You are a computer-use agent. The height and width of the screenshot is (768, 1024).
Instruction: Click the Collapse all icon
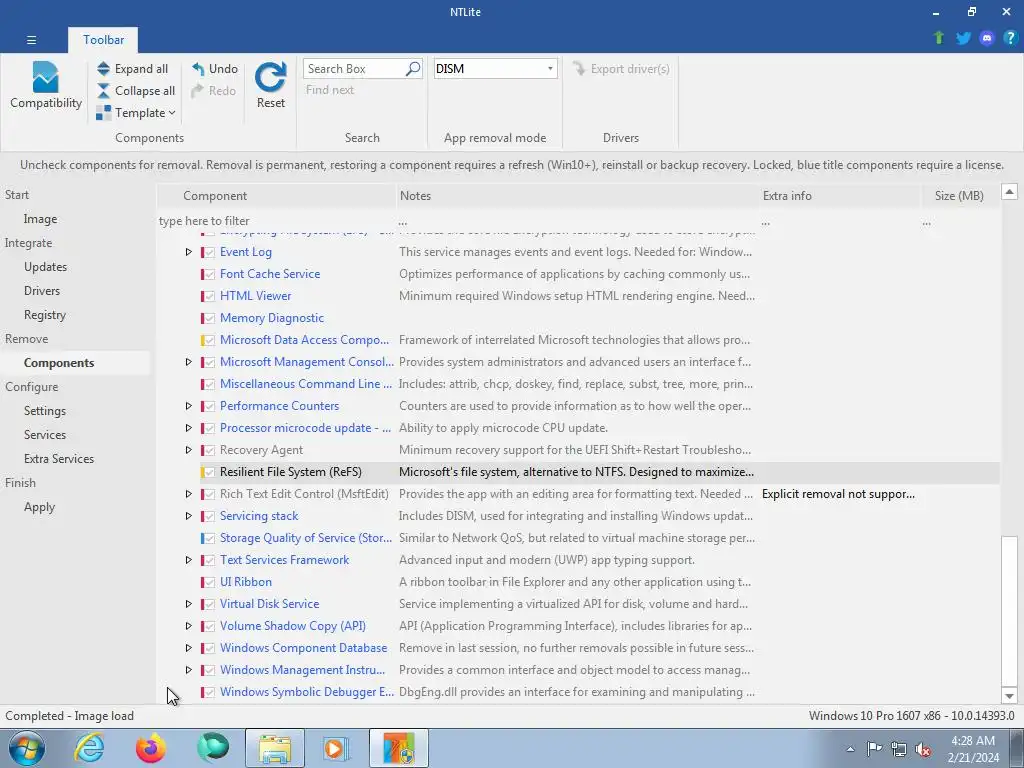coord(103,91)
